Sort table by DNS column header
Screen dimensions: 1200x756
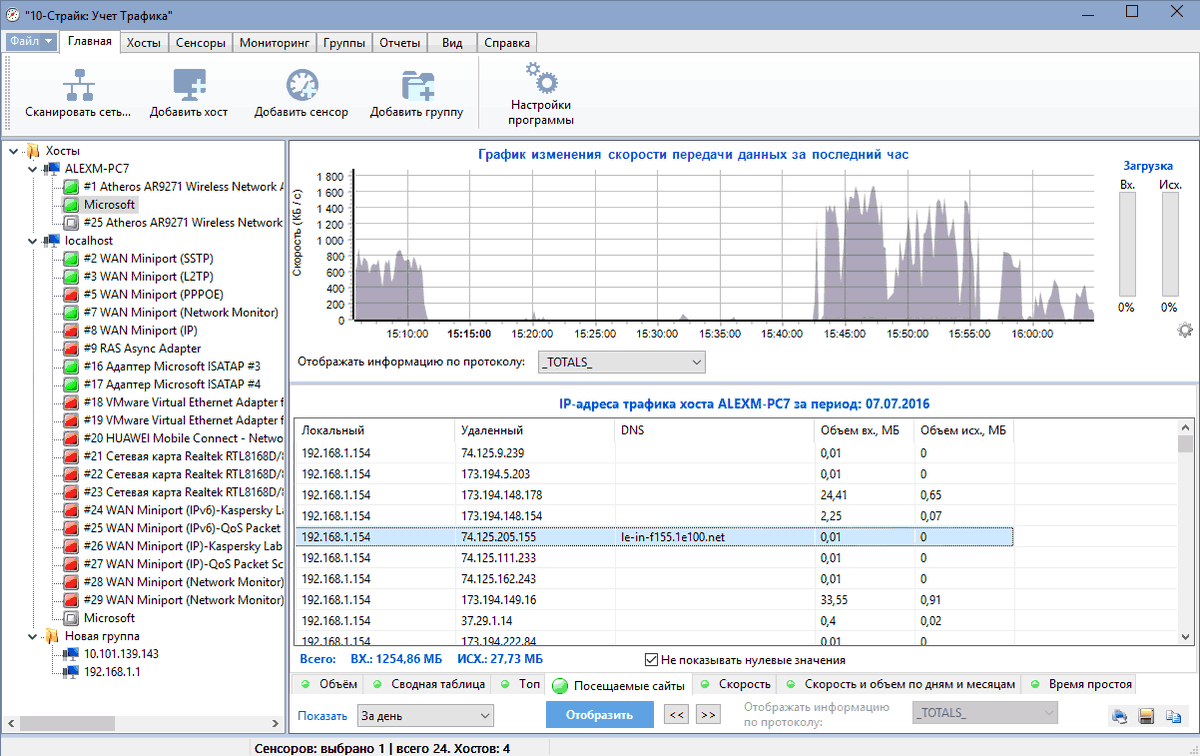tap(715, 431)
